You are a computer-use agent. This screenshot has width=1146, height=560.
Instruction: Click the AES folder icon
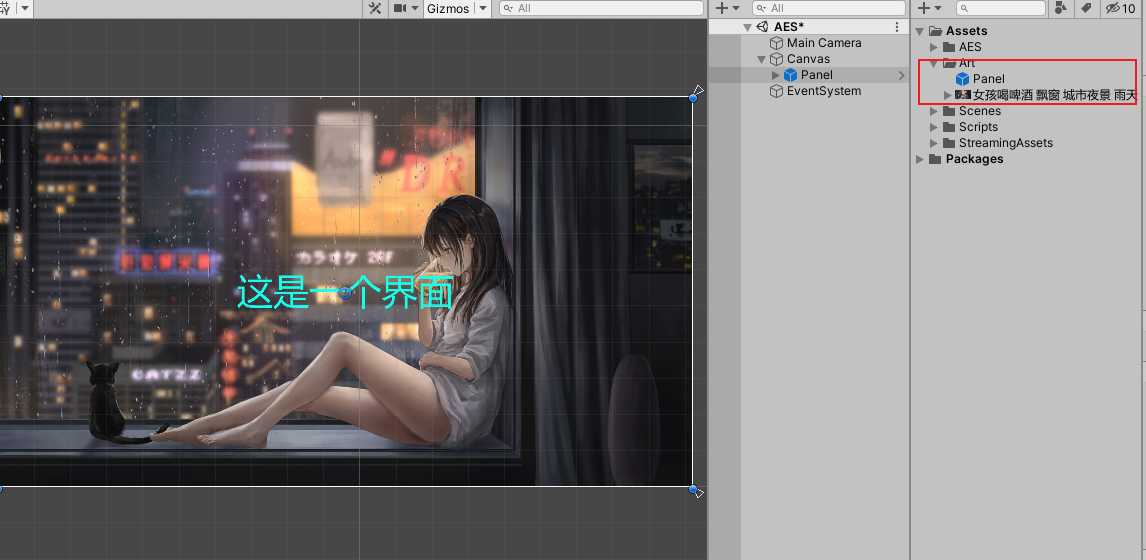click(949, 47)
